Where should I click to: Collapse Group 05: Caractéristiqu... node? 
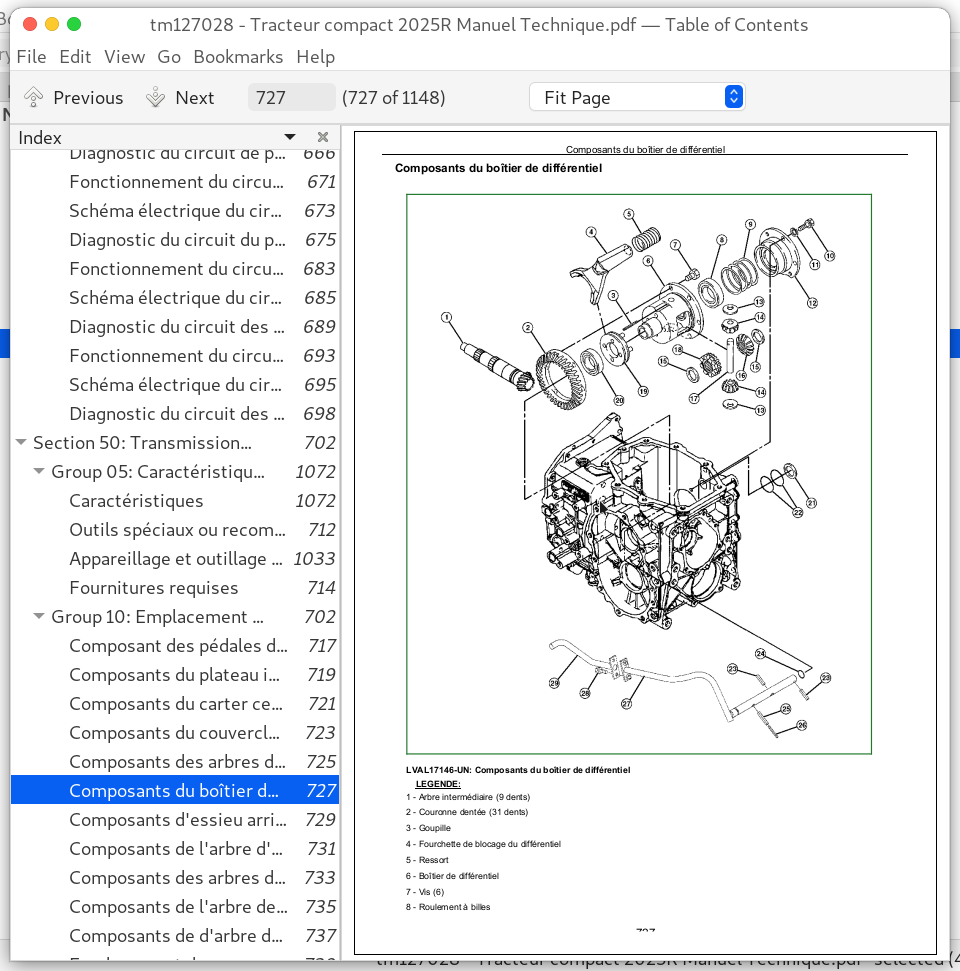click(39, 471)
